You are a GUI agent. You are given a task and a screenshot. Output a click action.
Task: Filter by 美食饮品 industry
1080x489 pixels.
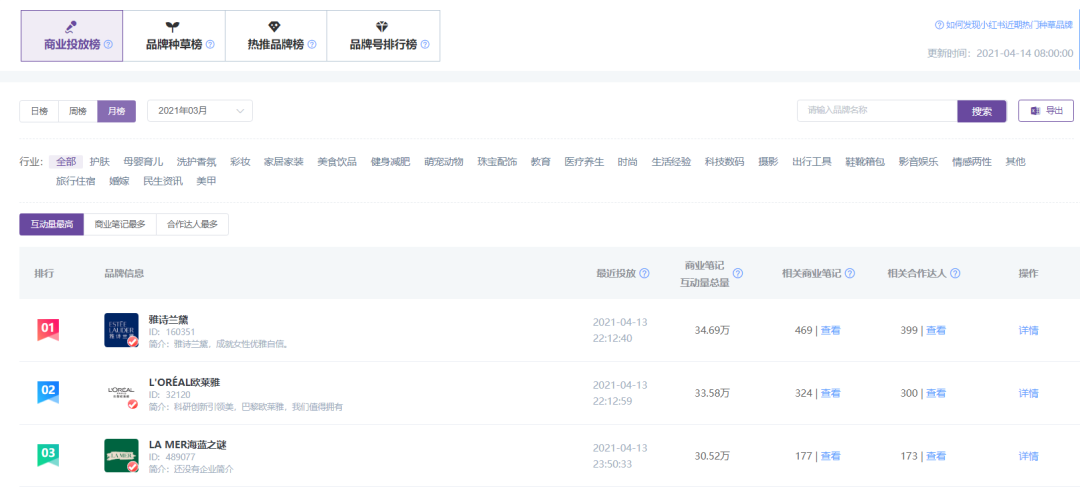(337, 162)
